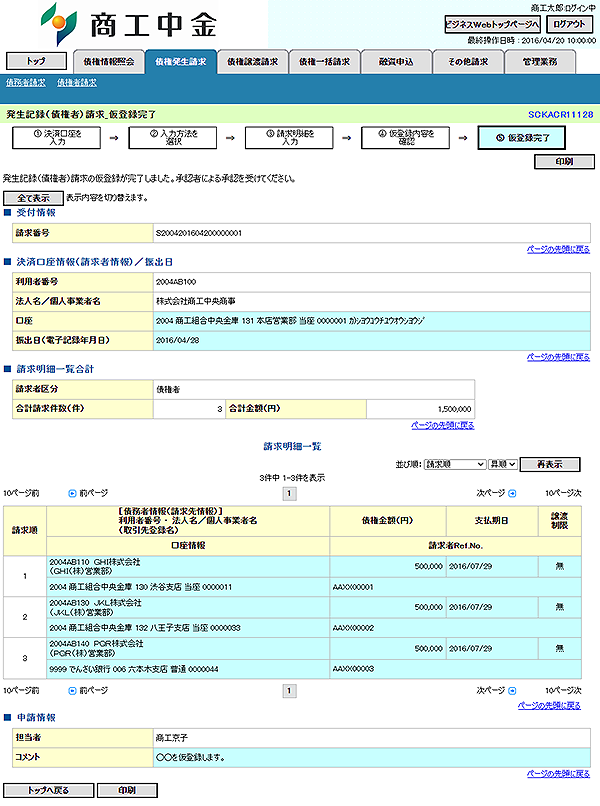Select the 債権発生請求 tab

[x=180, y=62]
